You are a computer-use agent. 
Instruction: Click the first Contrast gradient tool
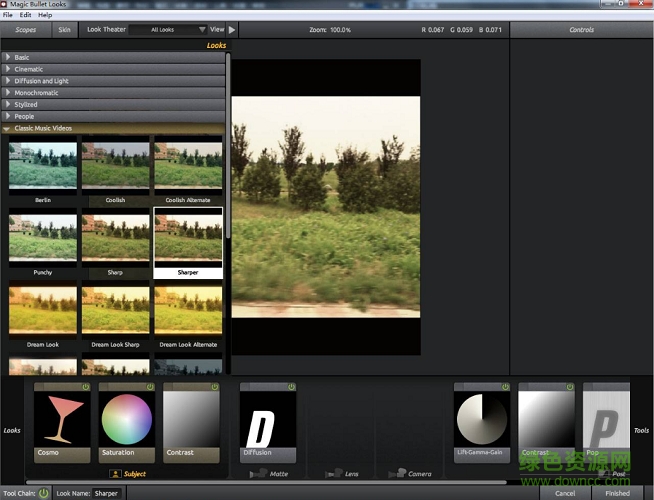pyautogui.click(x=191, y=420)
